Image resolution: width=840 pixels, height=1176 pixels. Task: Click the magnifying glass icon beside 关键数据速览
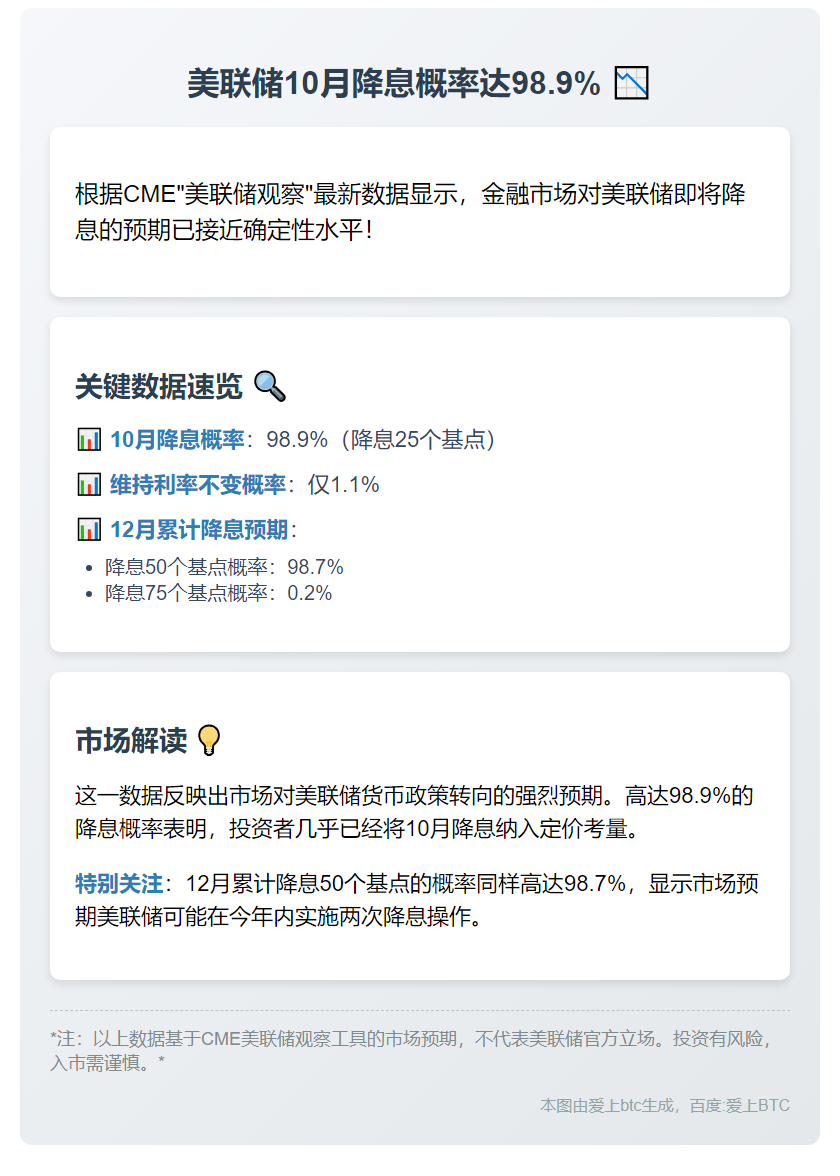pos(269,385)
